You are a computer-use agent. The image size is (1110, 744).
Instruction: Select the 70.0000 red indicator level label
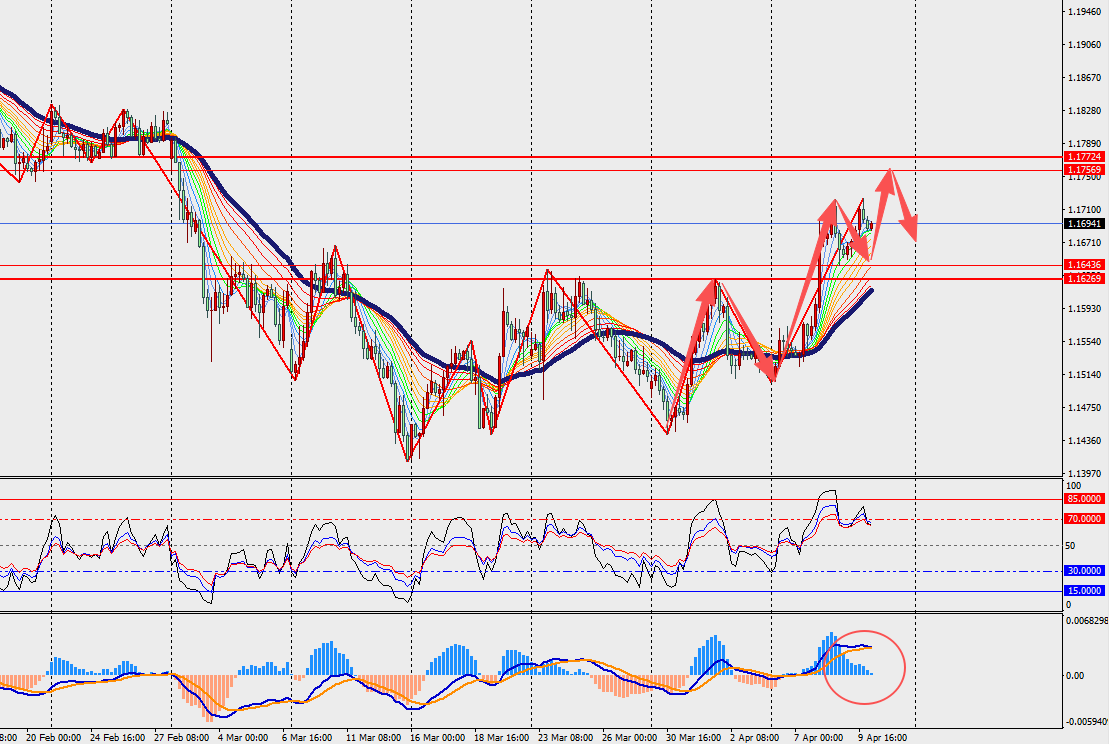click(1084, 519)
